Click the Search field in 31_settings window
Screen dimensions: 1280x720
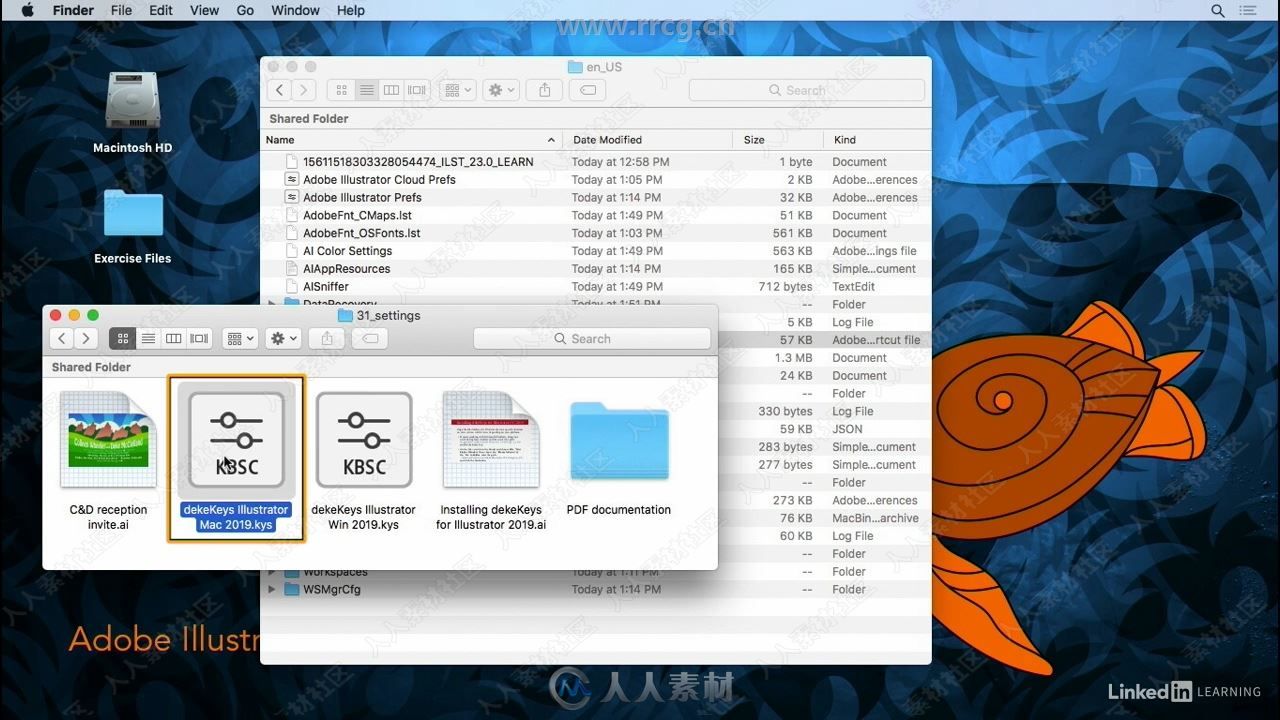592,339
